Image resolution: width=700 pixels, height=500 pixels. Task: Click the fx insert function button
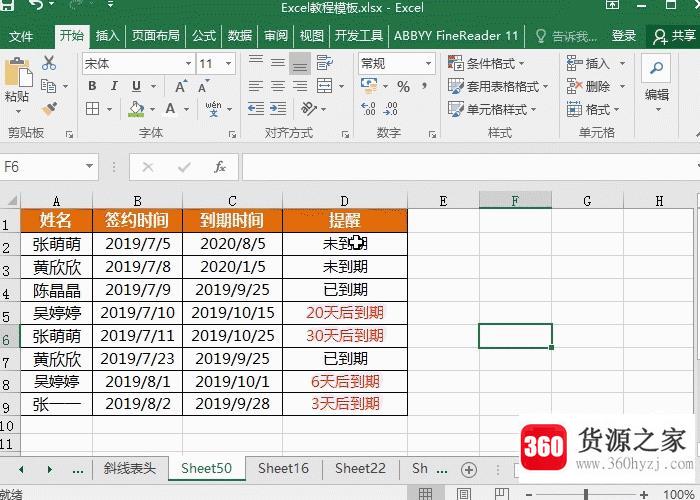pos(220,167)
